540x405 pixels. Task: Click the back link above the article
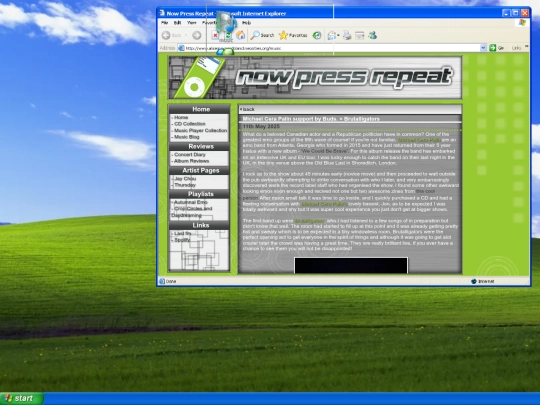click(x=247, y=109)
